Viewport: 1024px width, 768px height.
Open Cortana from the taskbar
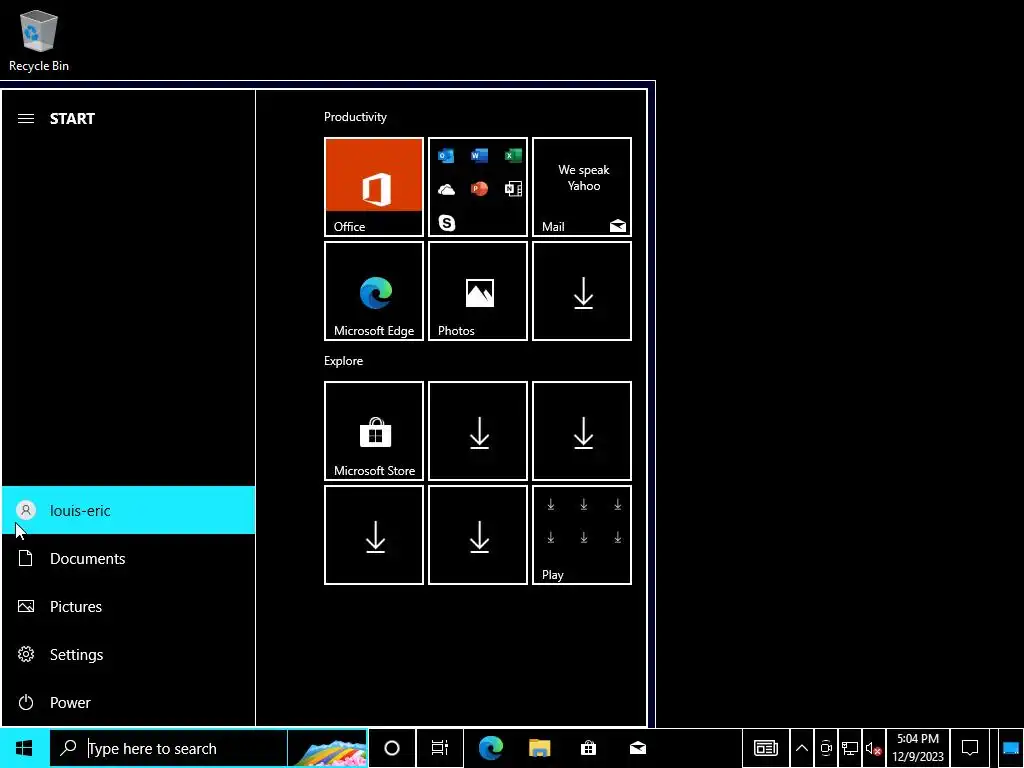coord(392,748)
